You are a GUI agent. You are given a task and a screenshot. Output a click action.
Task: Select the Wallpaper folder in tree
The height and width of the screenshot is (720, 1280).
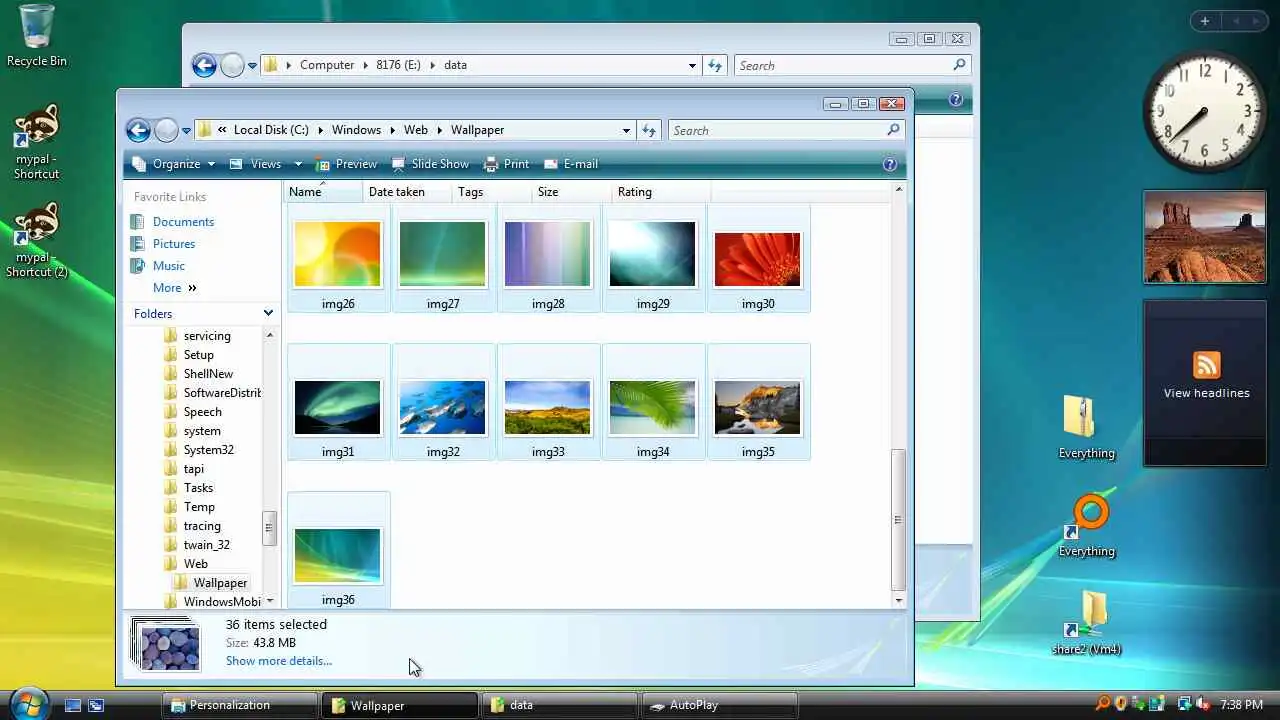(220, 583)
